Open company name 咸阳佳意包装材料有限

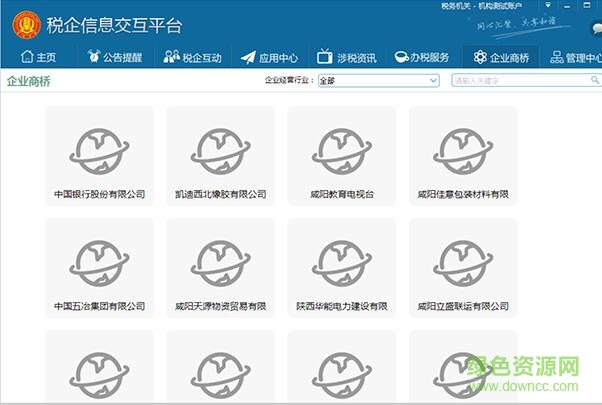point(463,194)
